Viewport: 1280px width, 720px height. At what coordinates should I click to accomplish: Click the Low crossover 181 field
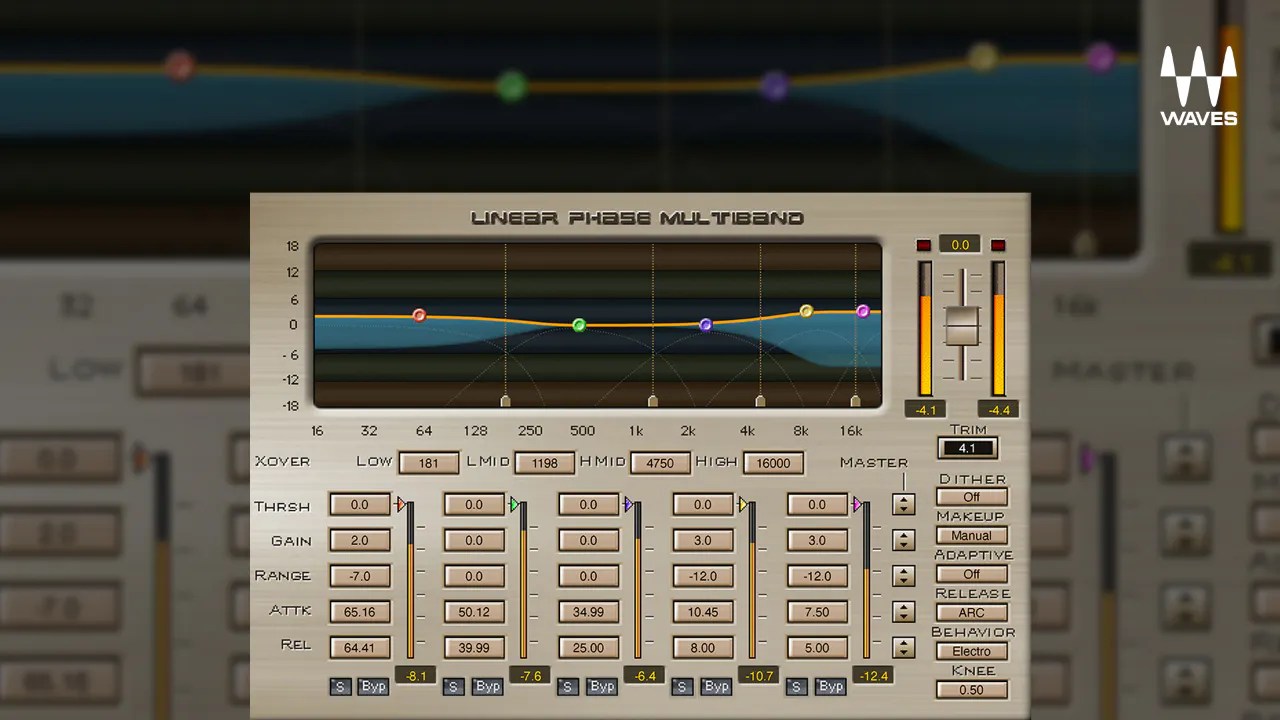429,463
